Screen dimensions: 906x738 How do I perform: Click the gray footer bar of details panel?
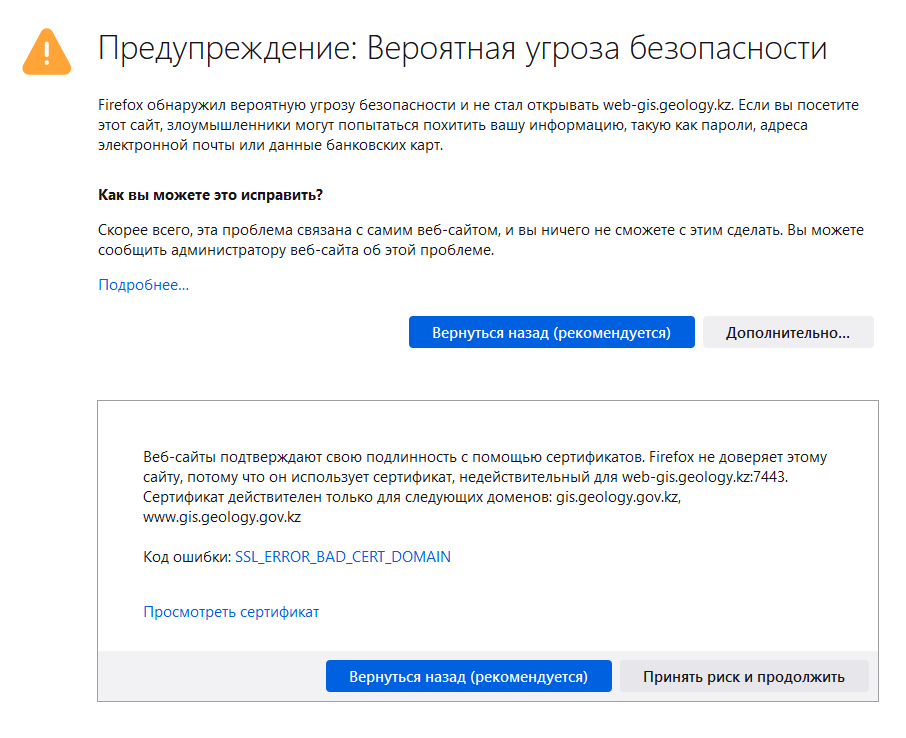[x=210, y=676]
